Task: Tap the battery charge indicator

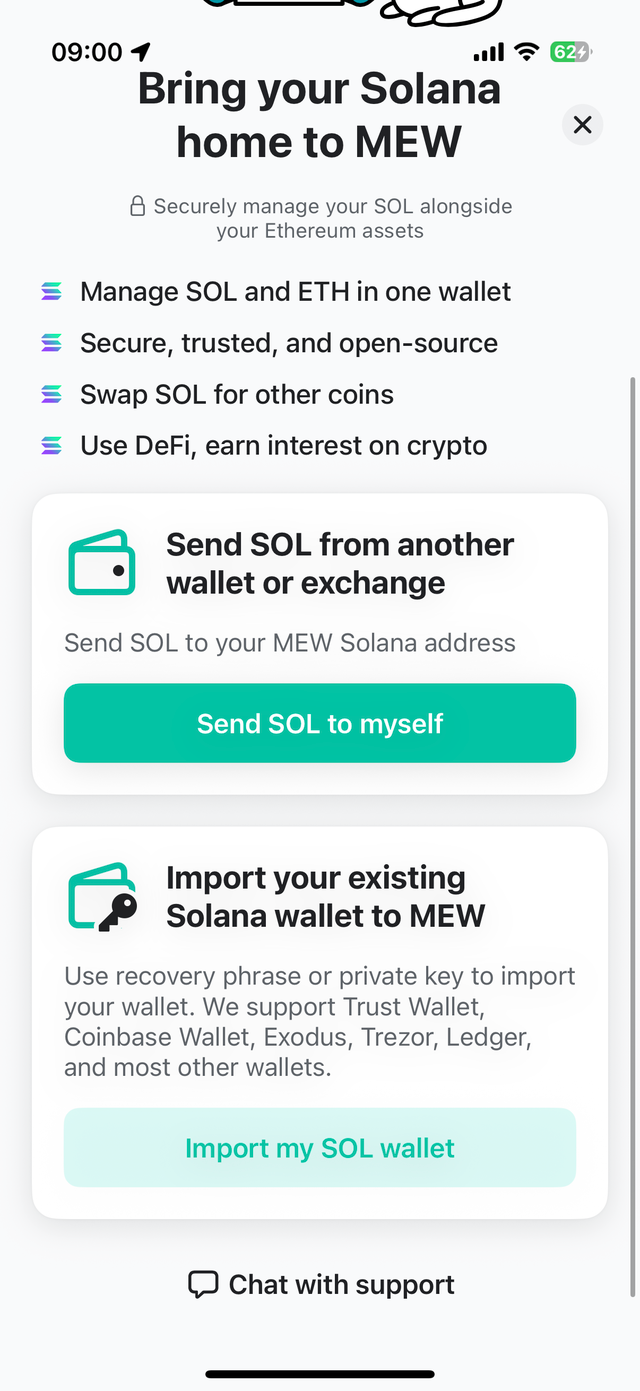Action: (570, 51)
